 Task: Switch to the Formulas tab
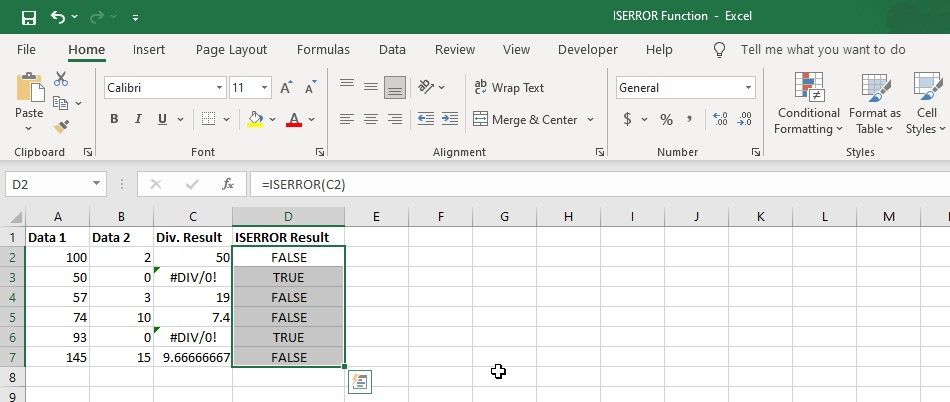pyautogui.click(x=323, y=50)
